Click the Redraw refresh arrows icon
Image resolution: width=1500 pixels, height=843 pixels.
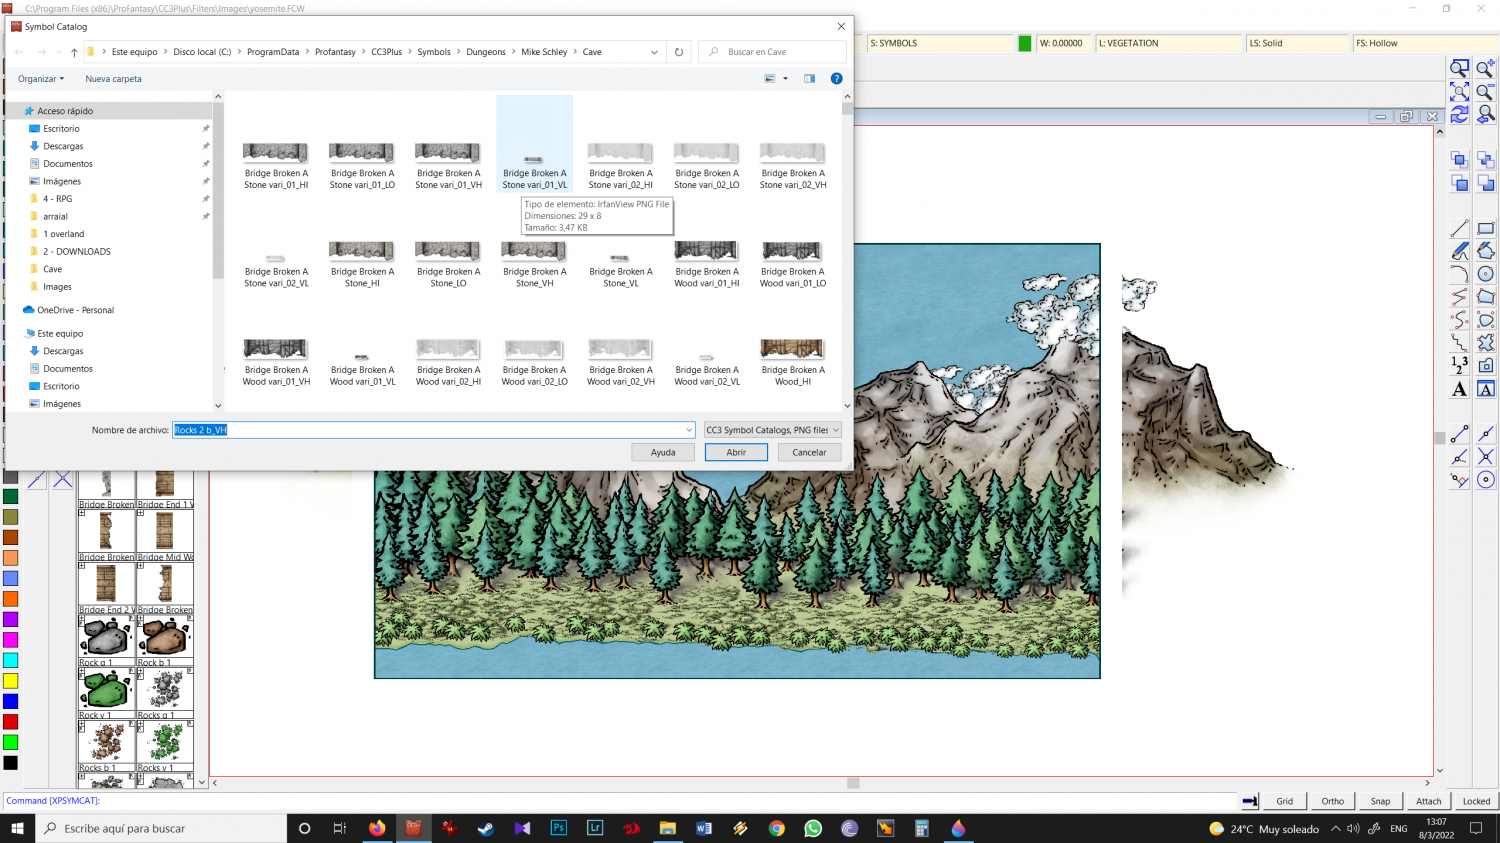pos(1460,114)
